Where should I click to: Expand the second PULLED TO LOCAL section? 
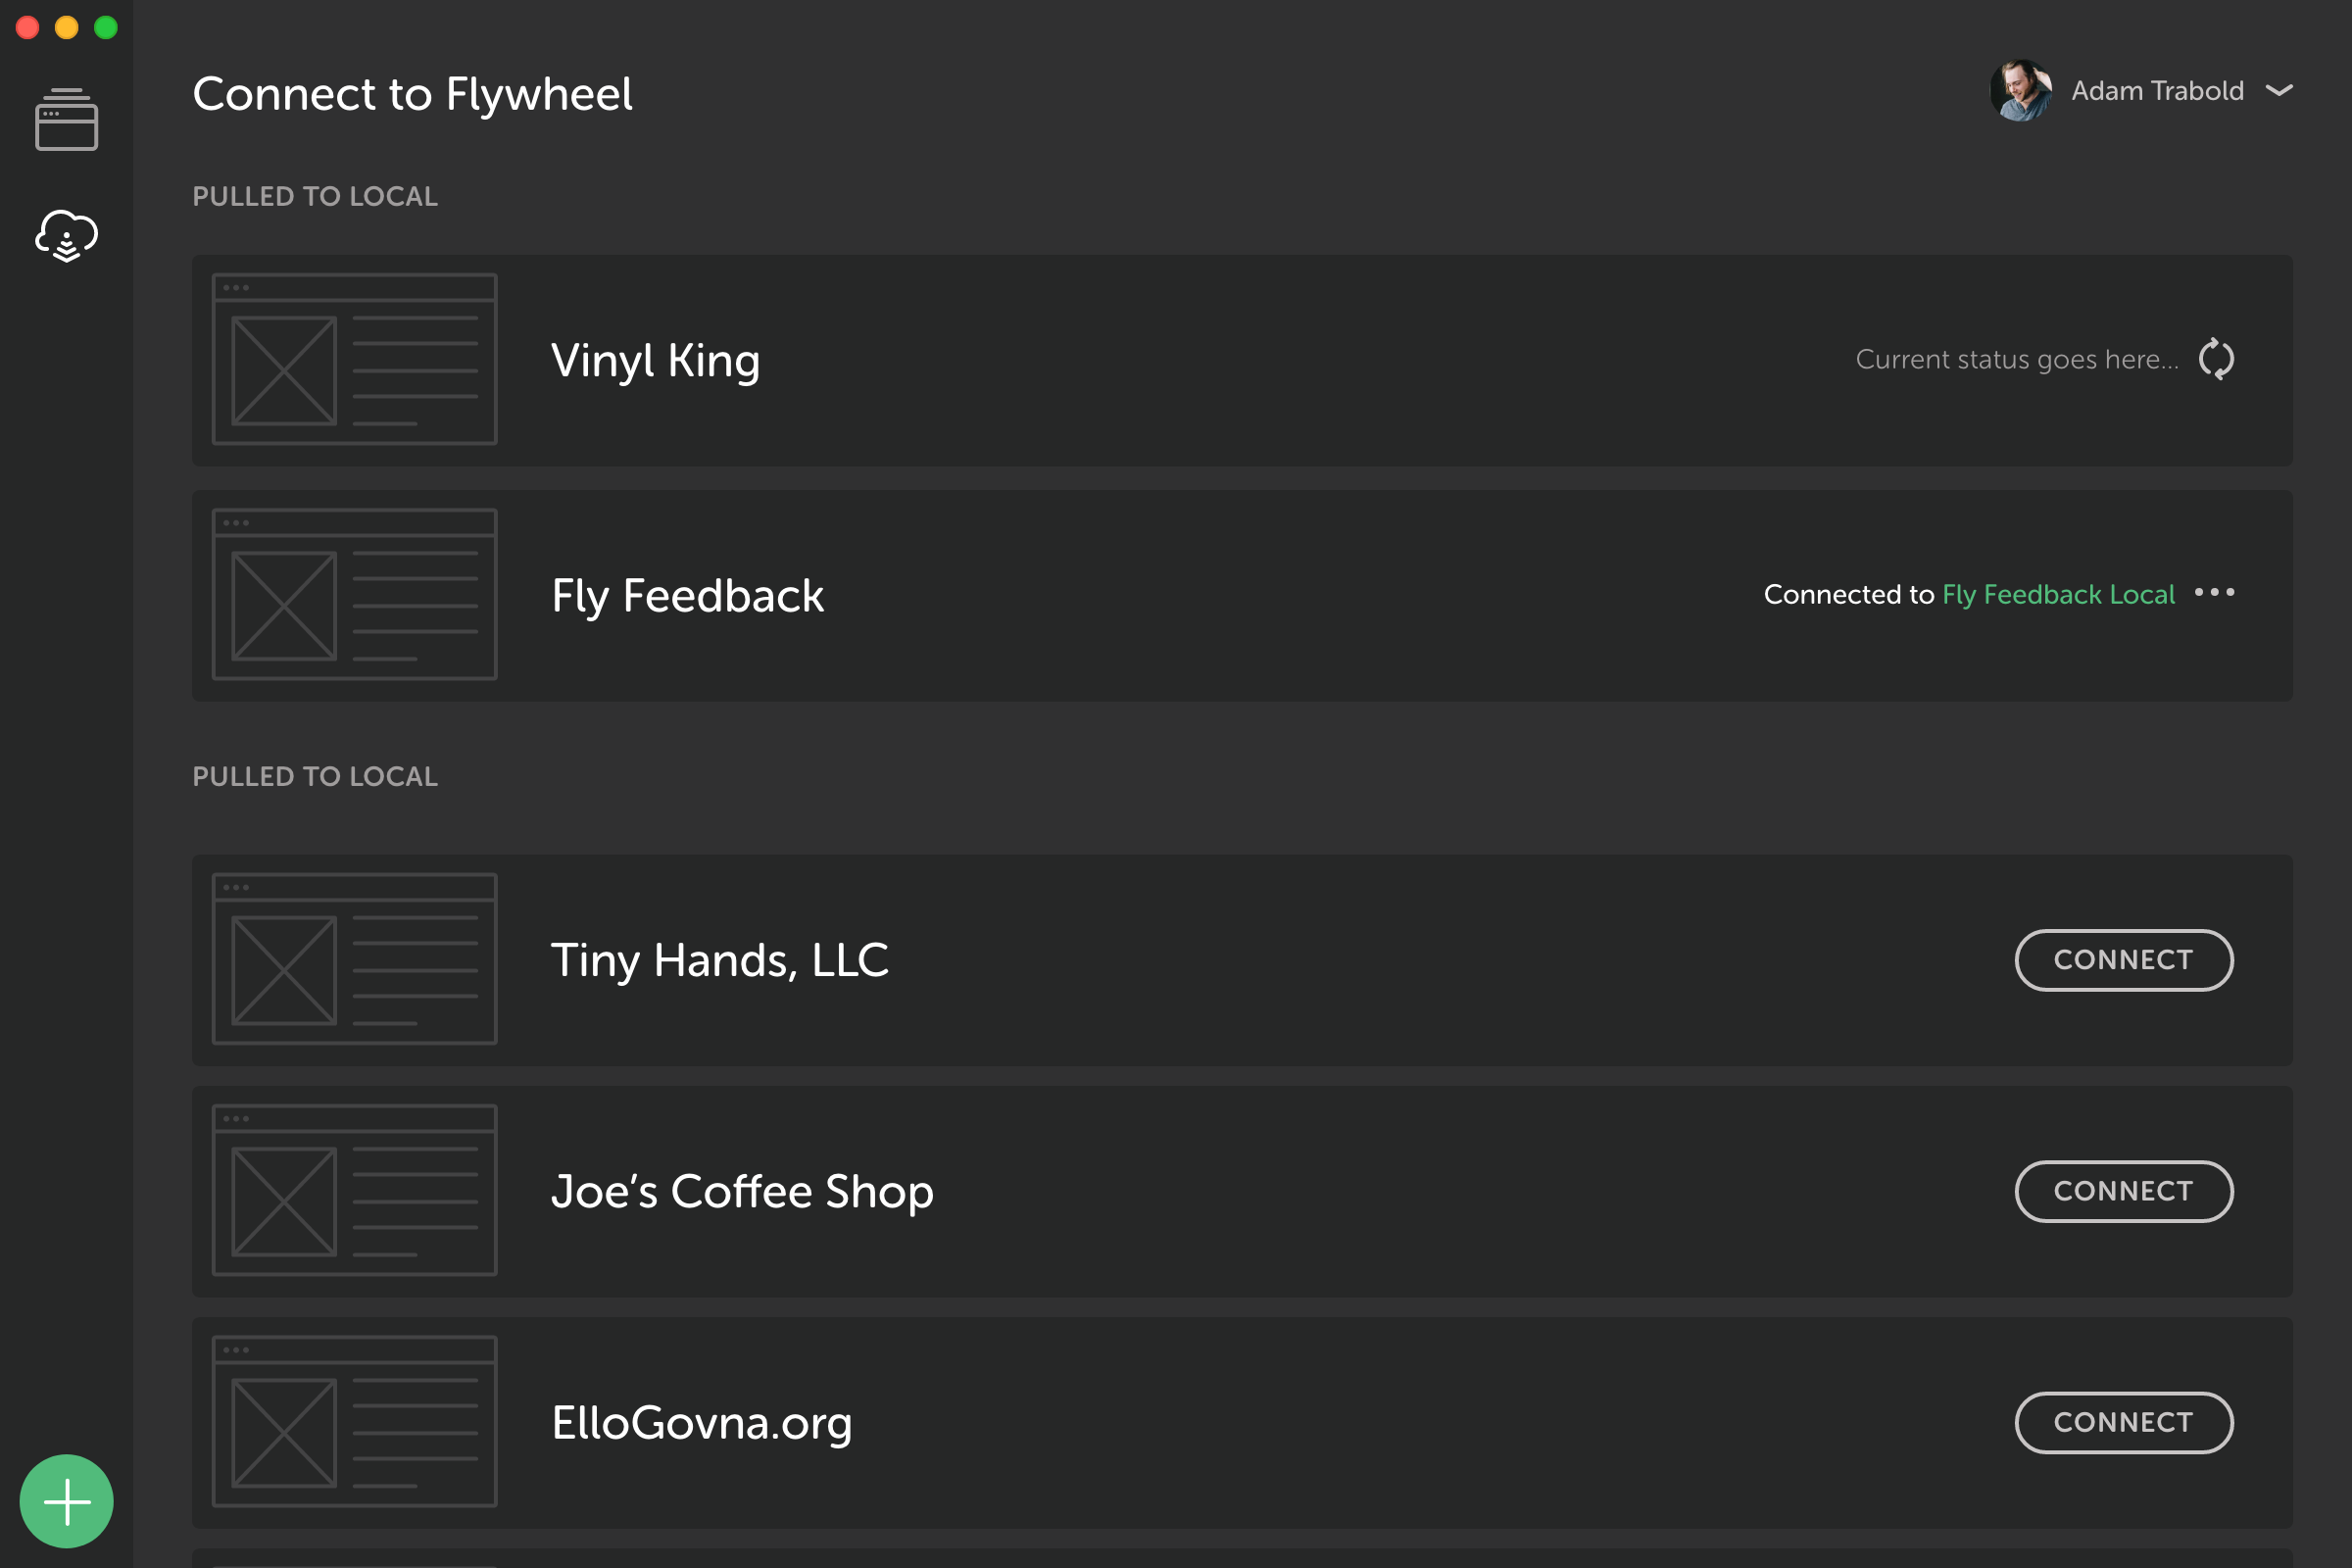314,775
